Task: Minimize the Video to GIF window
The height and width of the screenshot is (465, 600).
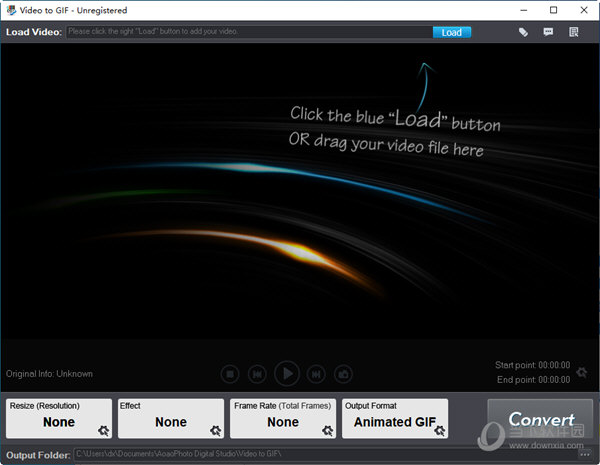Action: coord(524,10)
